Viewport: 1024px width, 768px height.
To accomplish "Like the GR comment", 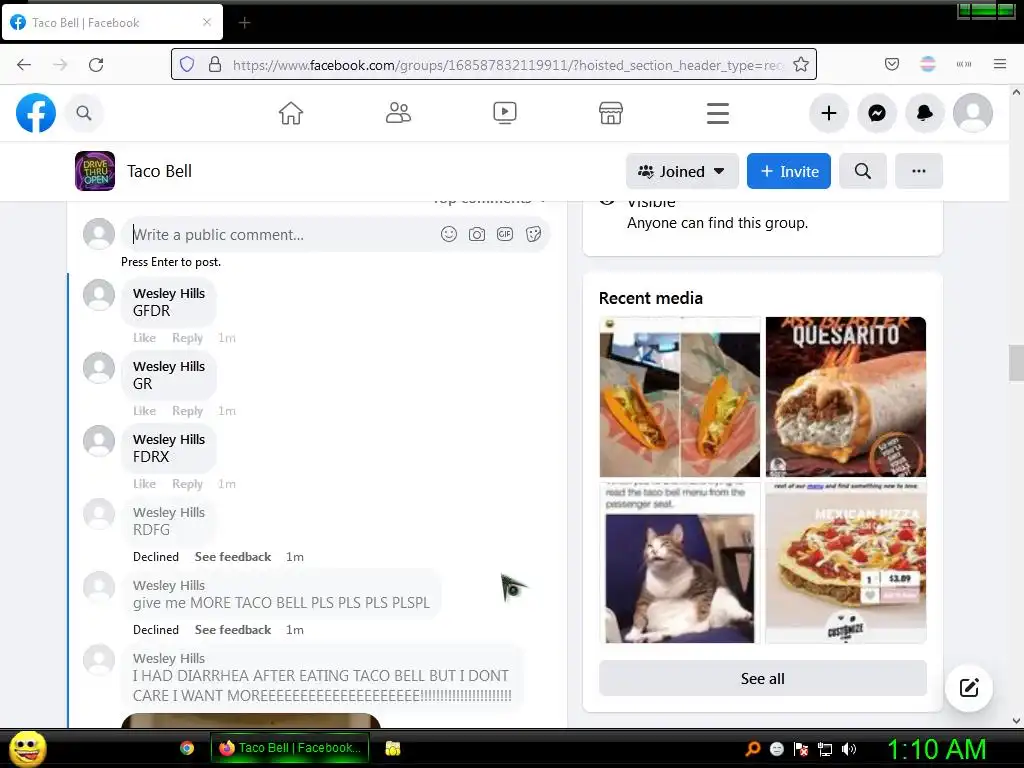I will coord(144,411).
